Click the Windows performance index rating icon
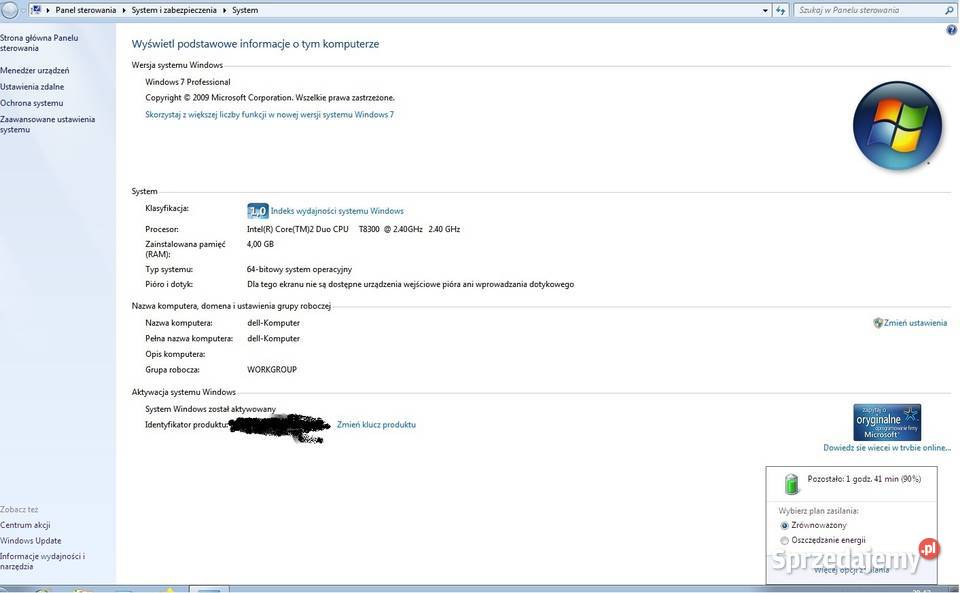This screenshot has width=960, height=593. click(x=257, y=210)
